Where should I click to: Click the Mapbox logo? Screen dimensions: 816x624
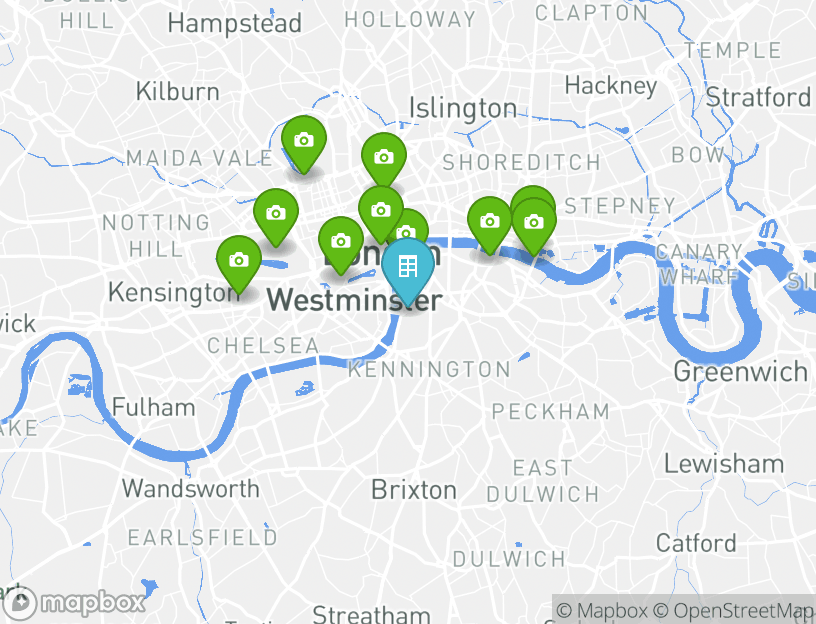[x=73, y=603]
